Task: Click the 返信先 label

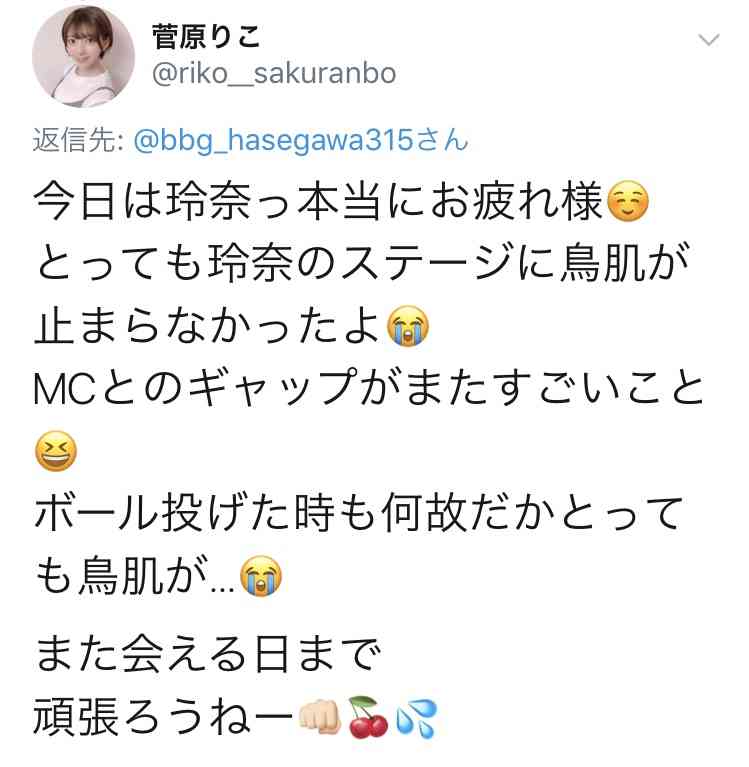Action: [78, 140]
